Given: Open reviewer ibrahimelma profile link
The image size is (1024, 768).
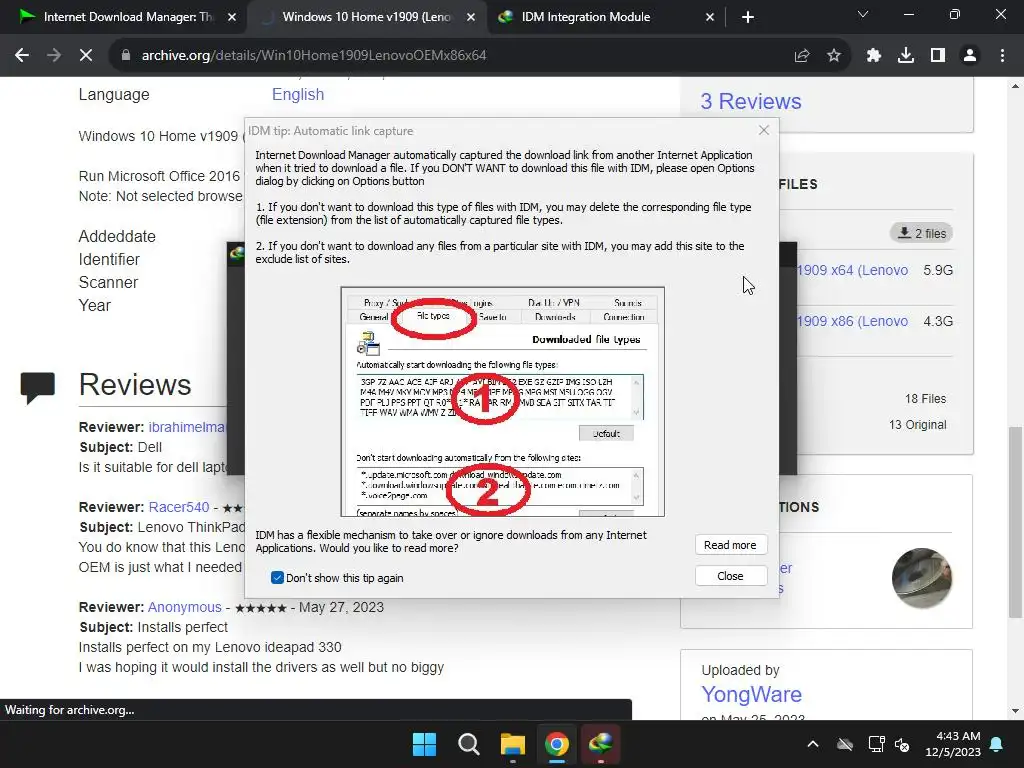Looking at the screenshot, I should [x=187, y=427].
